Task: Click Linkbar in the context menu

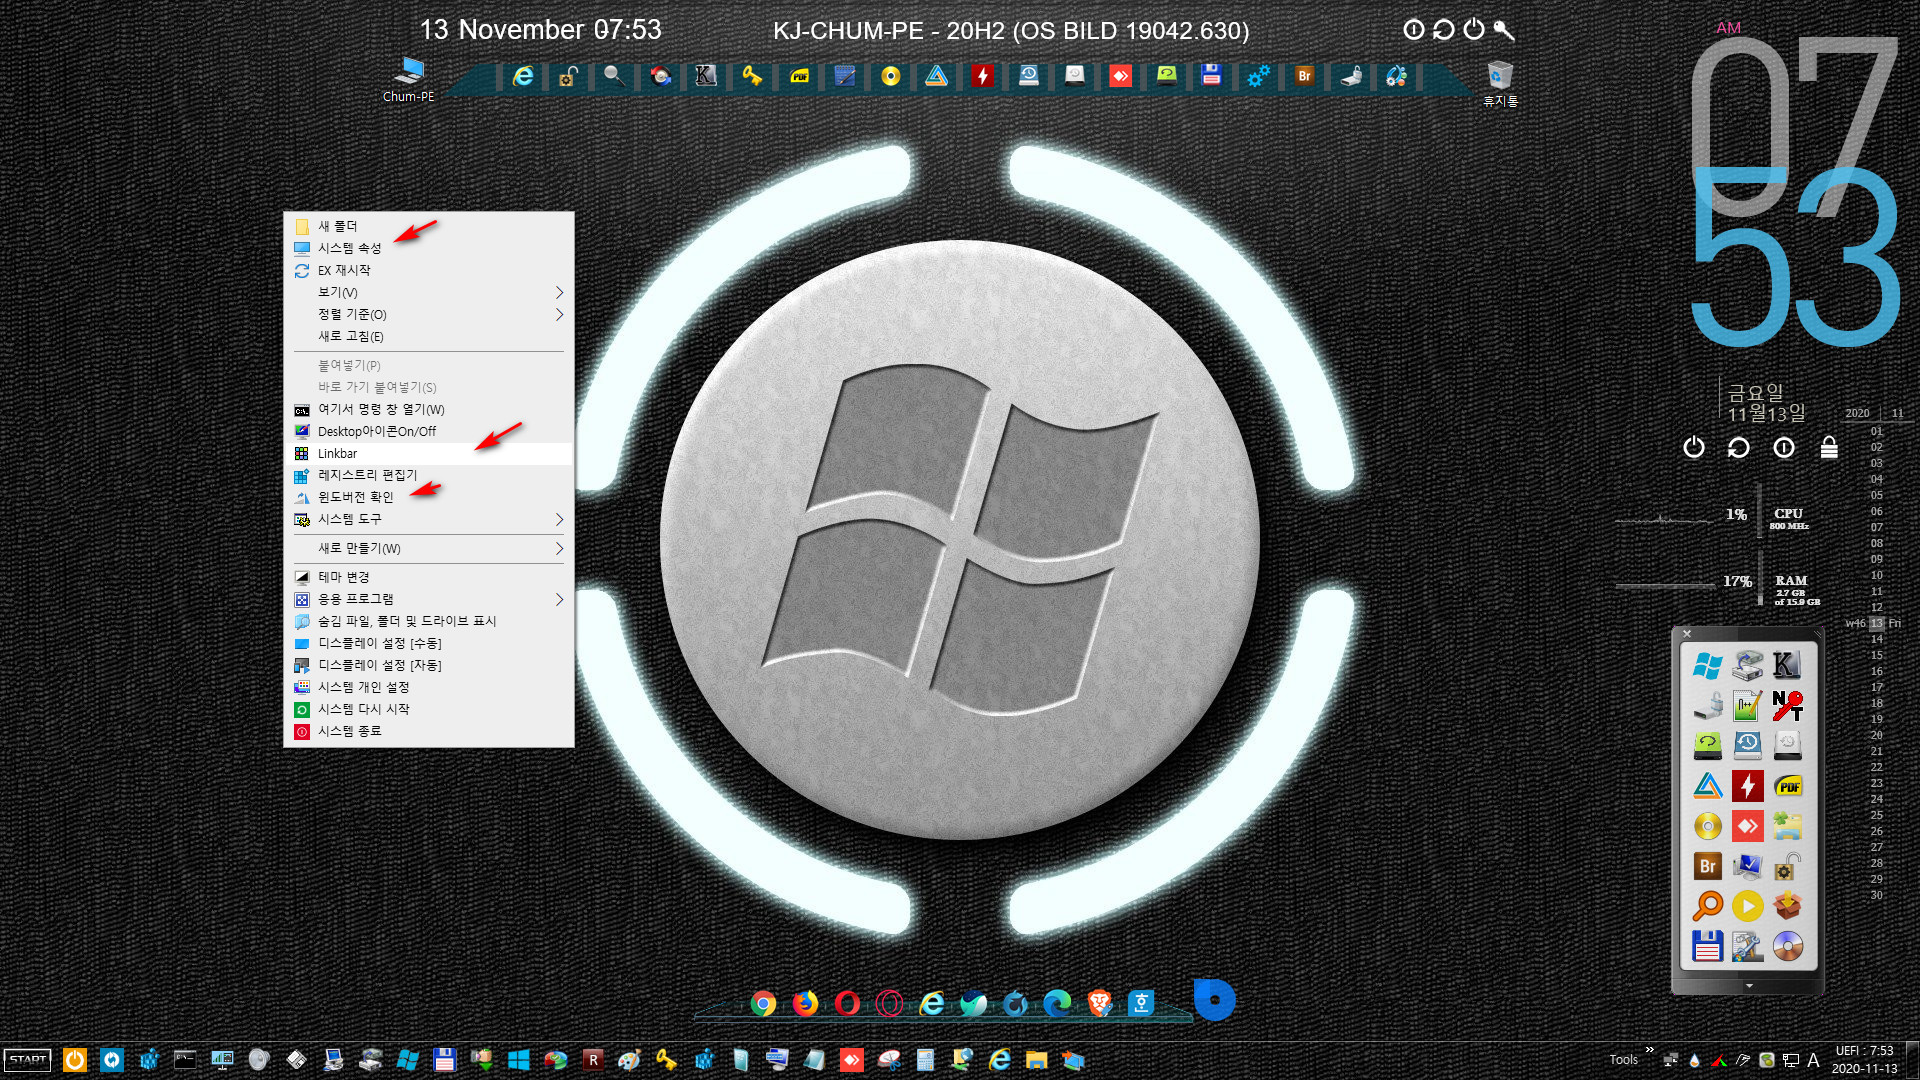Action: (429, 453)
